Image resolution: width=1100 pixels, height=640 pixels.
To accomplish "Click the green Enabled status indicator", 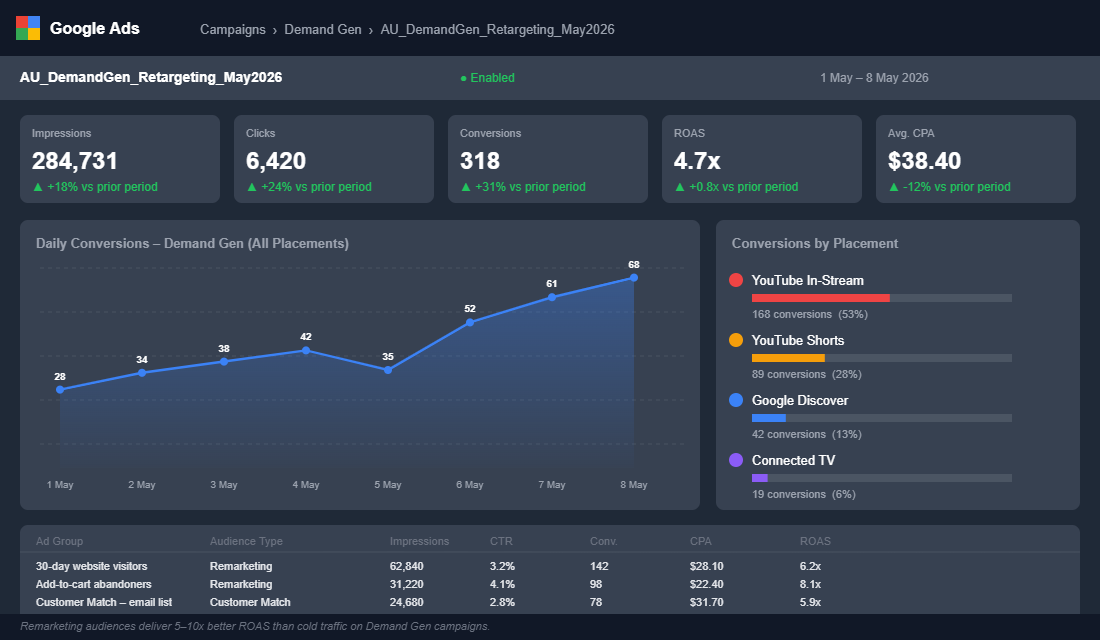I will 488,78.
